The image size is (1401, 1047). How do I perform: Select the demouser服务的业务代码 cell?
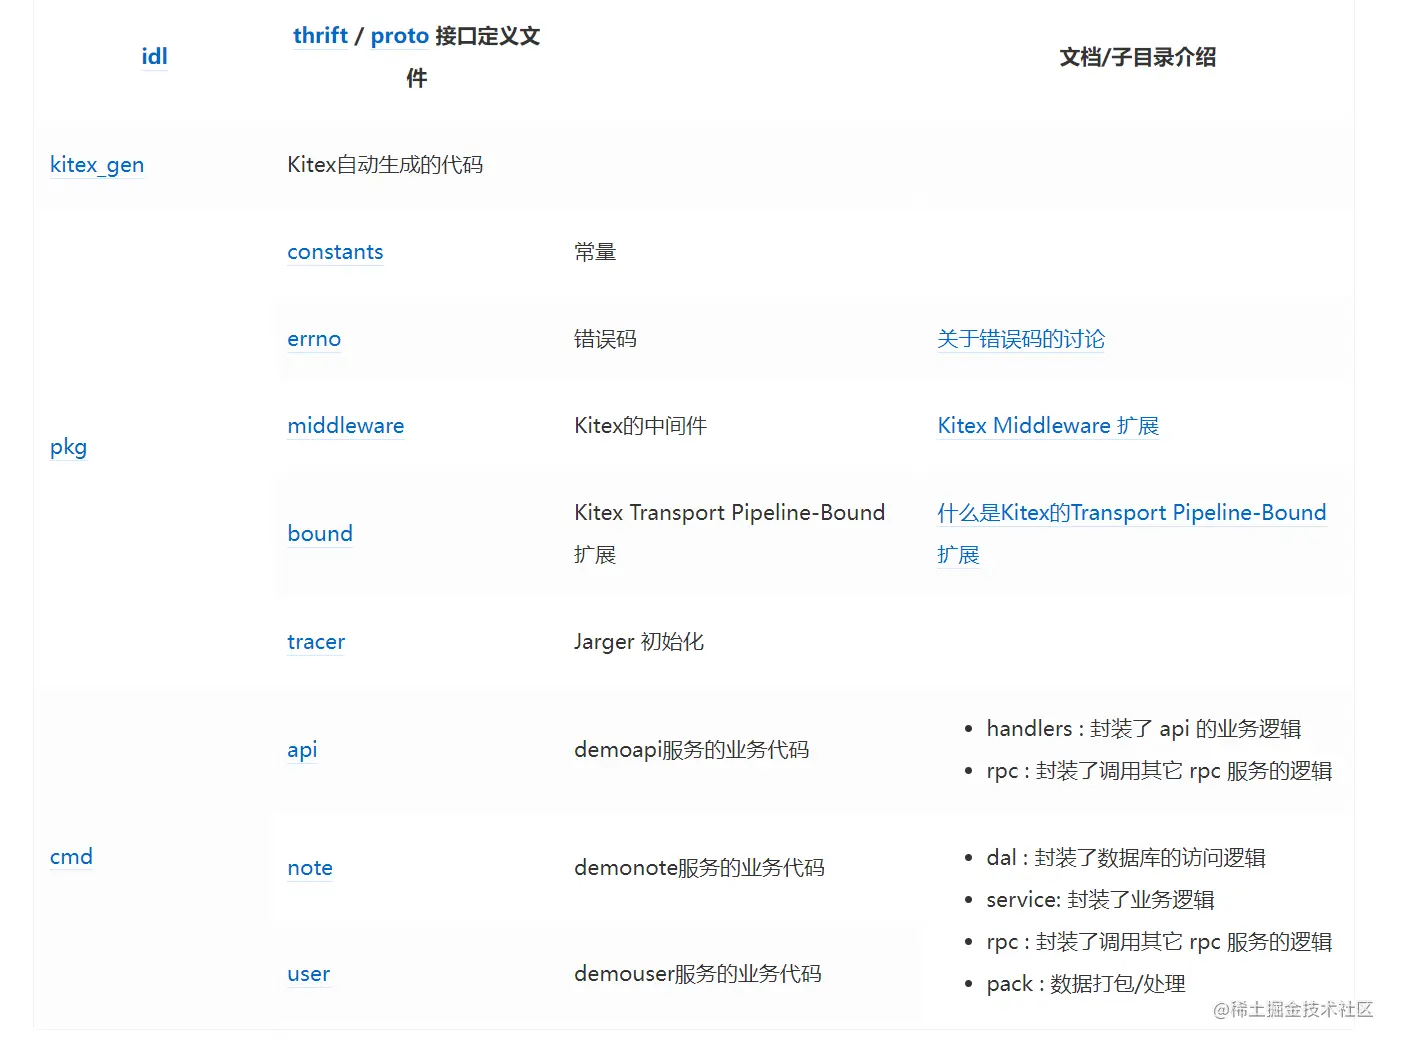pos(698,974)
